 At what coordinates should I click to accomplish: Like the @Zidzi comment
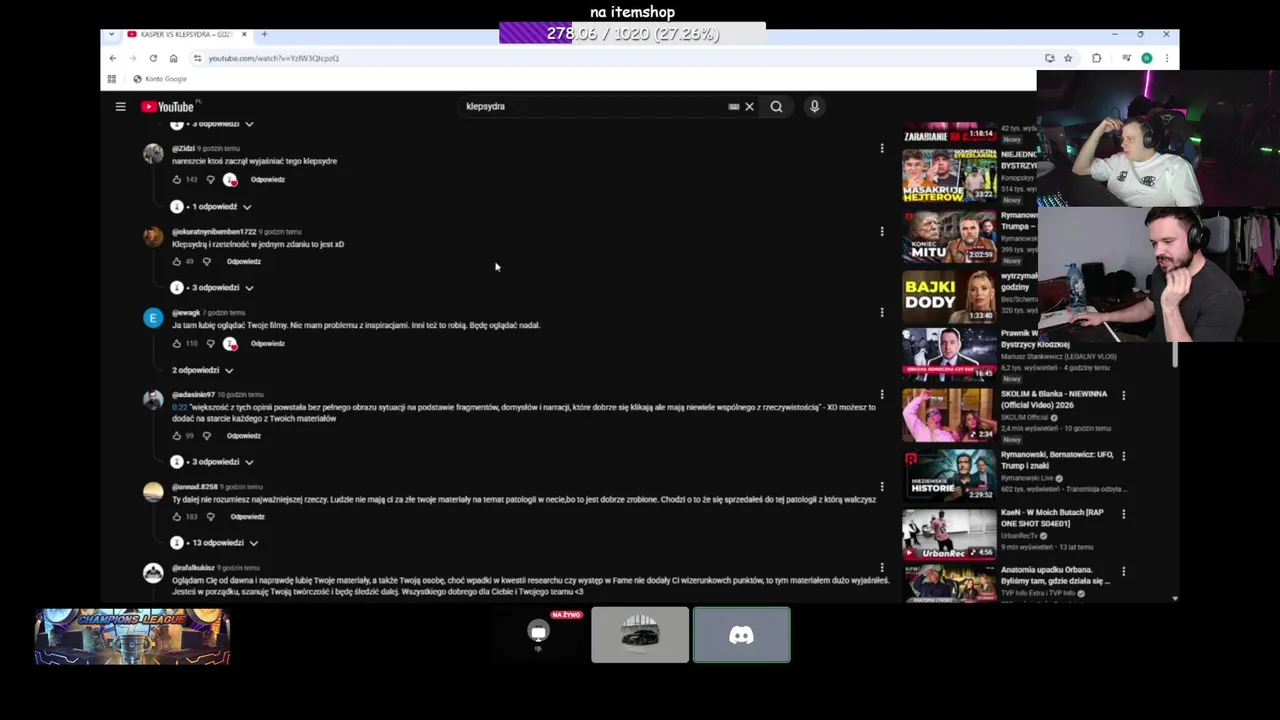click(x=177, y=180)
